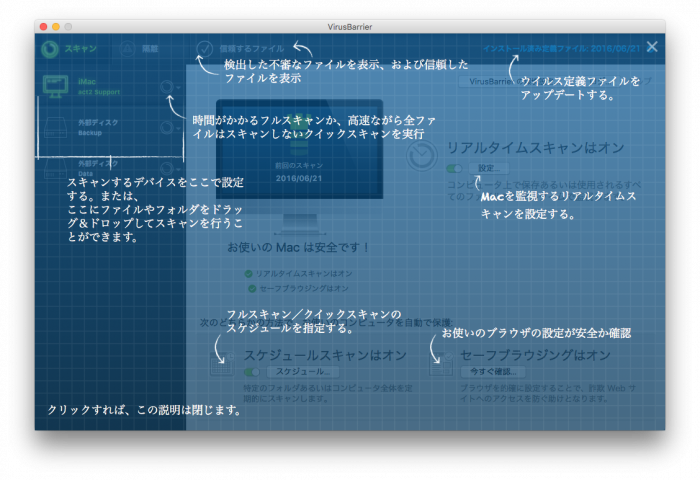The height and width of the screenshot is (480, 700).
Task: Switch to the 隔離 tab label
Action: (x=150, y=49)
